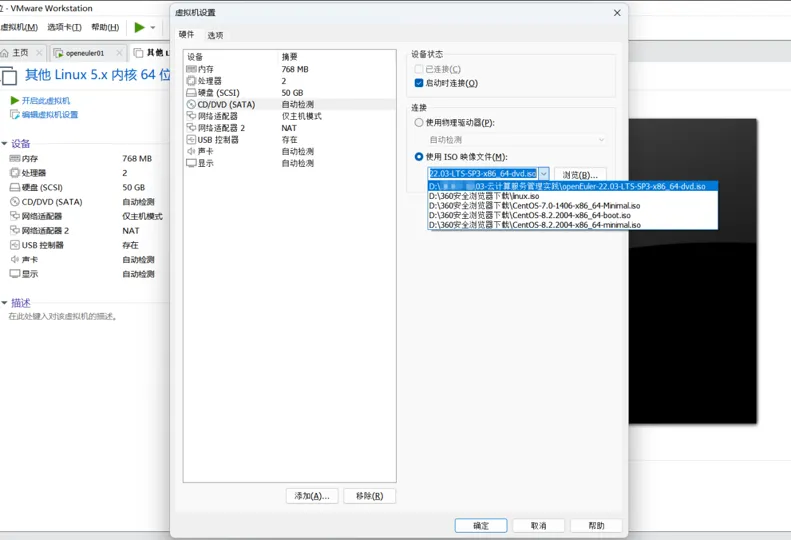Click the 网络适配器 icon in the main window panel
Screen dimensions: 791x540
[x=15, y=216]
